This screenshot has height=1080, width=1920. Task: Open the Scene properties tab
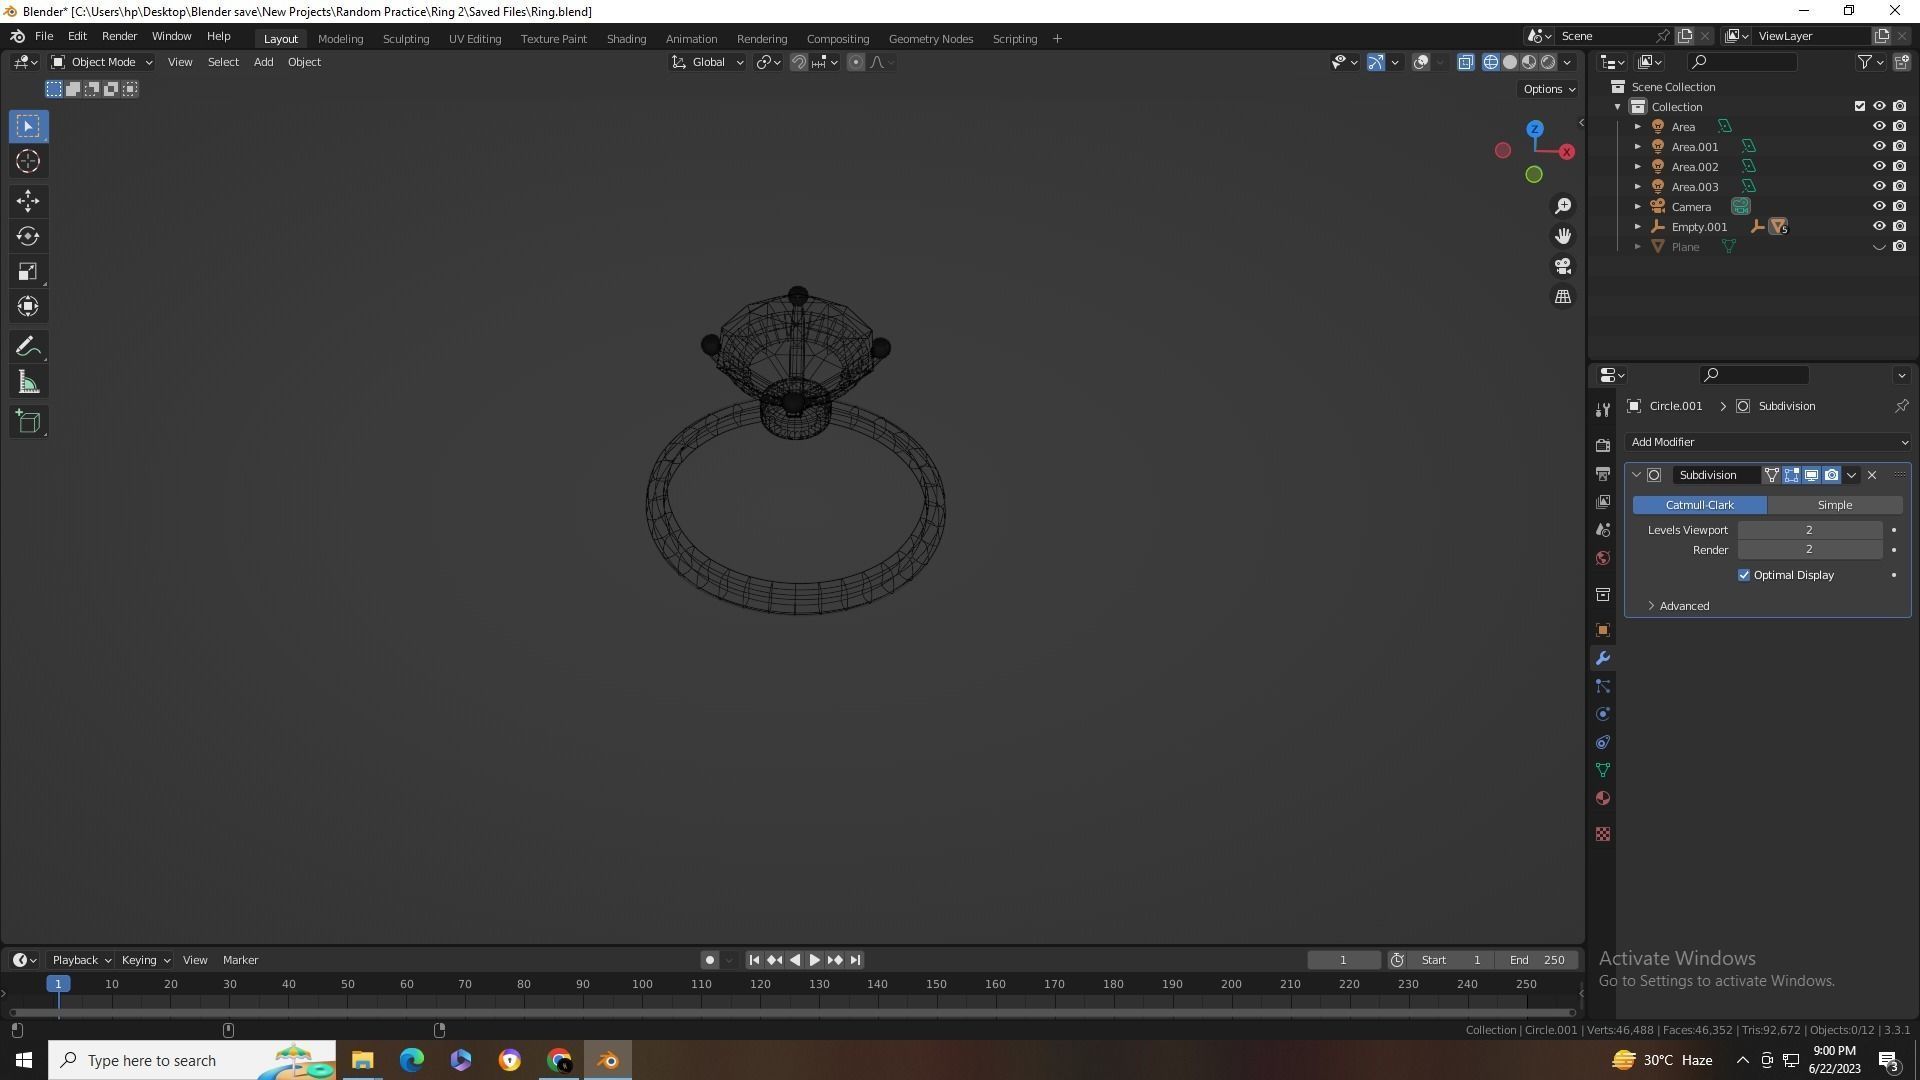click(1603, 530)
